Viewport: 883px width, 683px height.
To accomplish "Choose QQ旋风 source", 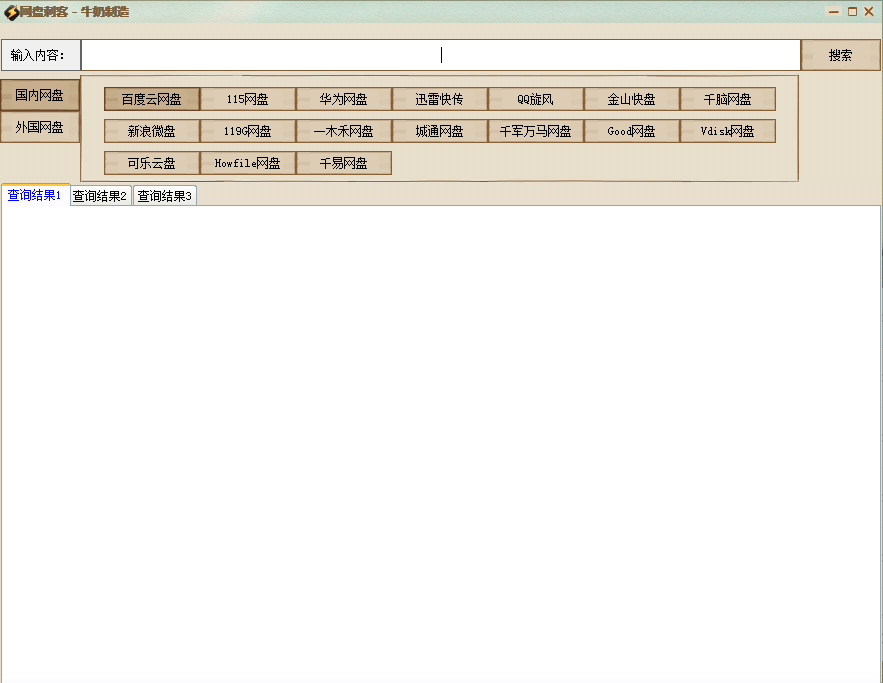I will click(536, 99).
